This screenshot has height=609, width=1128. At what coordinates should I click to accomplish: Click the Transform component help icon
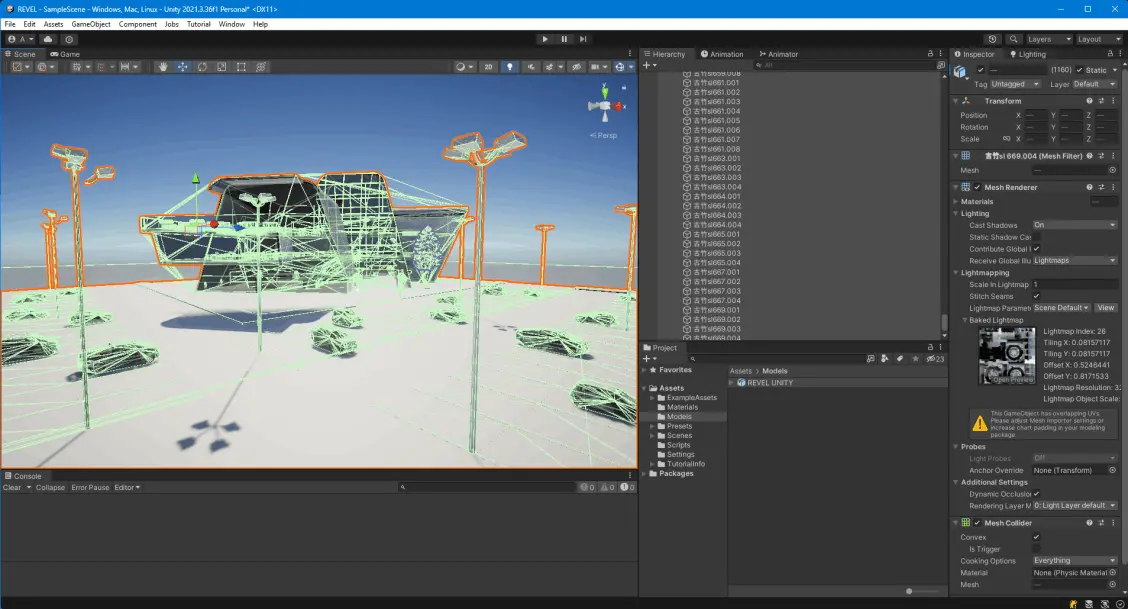click(x=1089, y=101)
